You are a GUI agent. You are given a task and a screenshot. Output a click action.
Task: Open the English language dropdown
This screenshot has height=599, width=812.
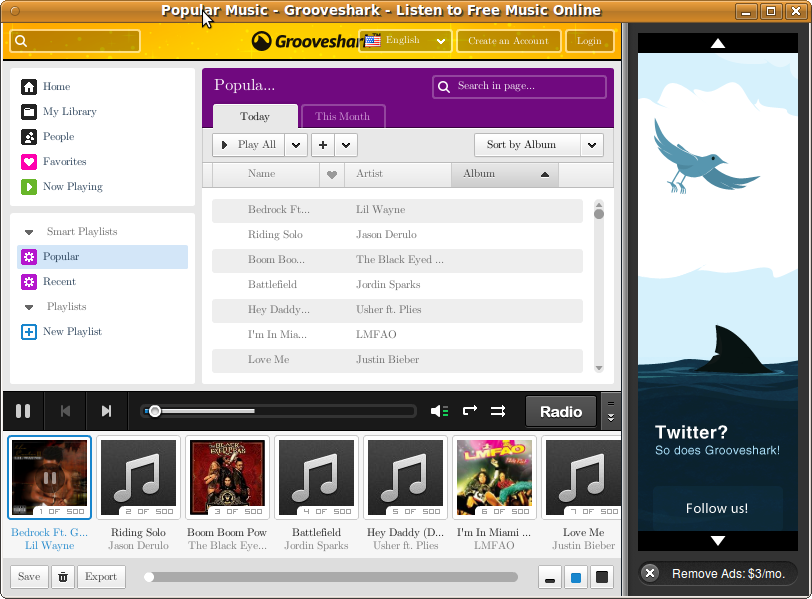click(x=405, y=41)
